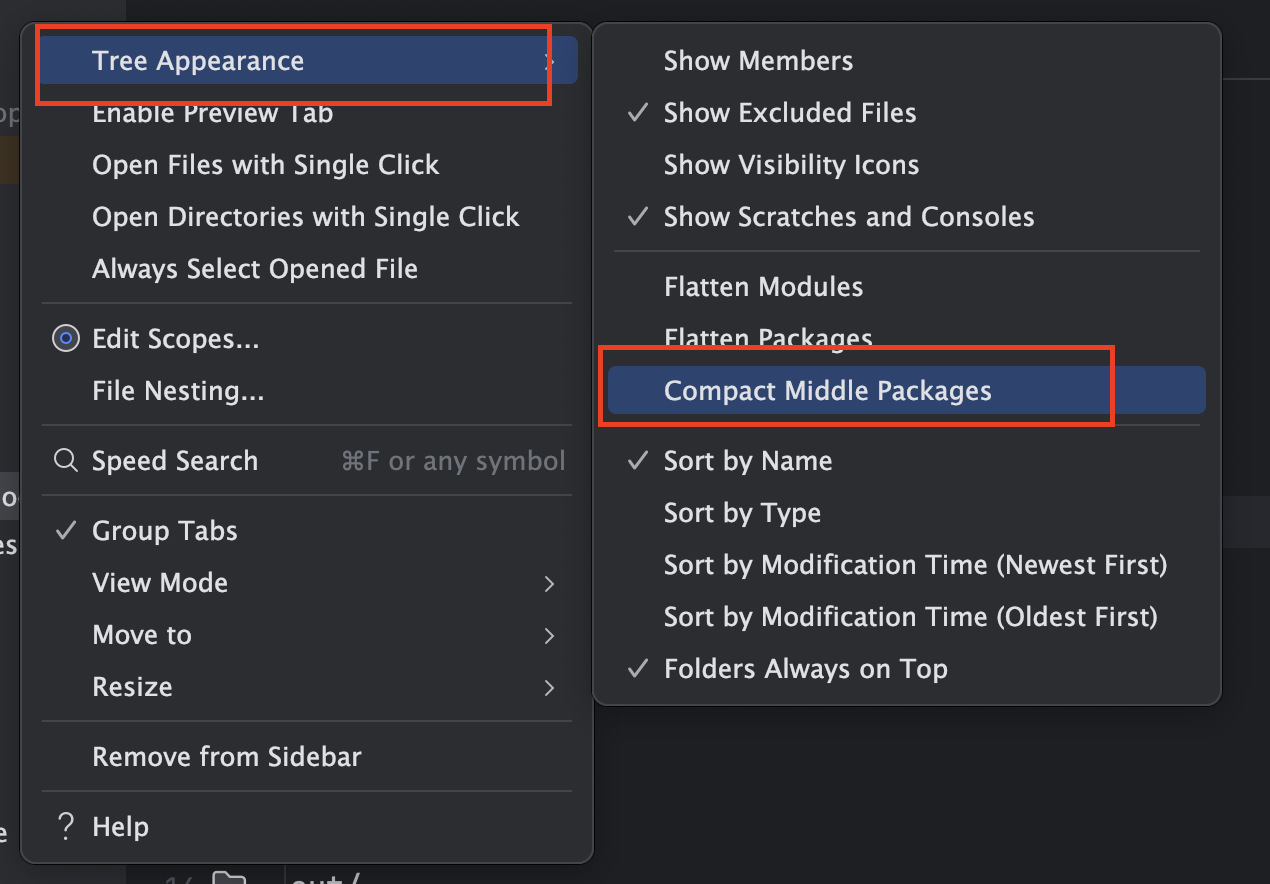This screenshot has width=1270, height=884.
Task: Open the Move to submenu
Action: pos(142,635)
